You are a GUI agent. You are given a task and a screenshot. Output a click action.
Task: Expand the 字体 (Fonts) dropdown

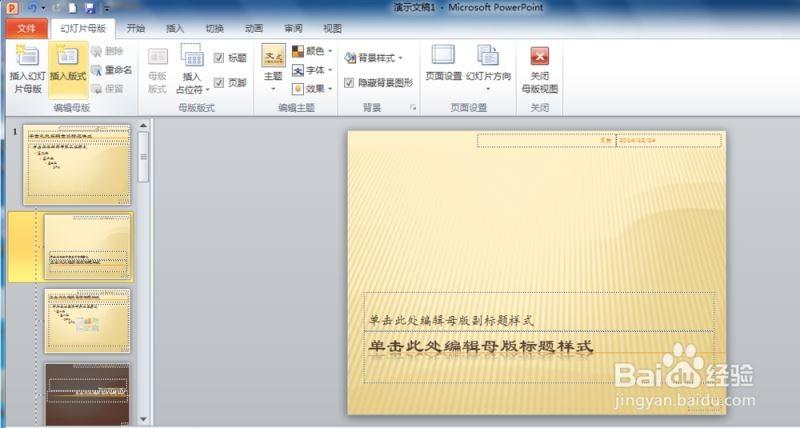pyautogui.click(x=313, y=70)
